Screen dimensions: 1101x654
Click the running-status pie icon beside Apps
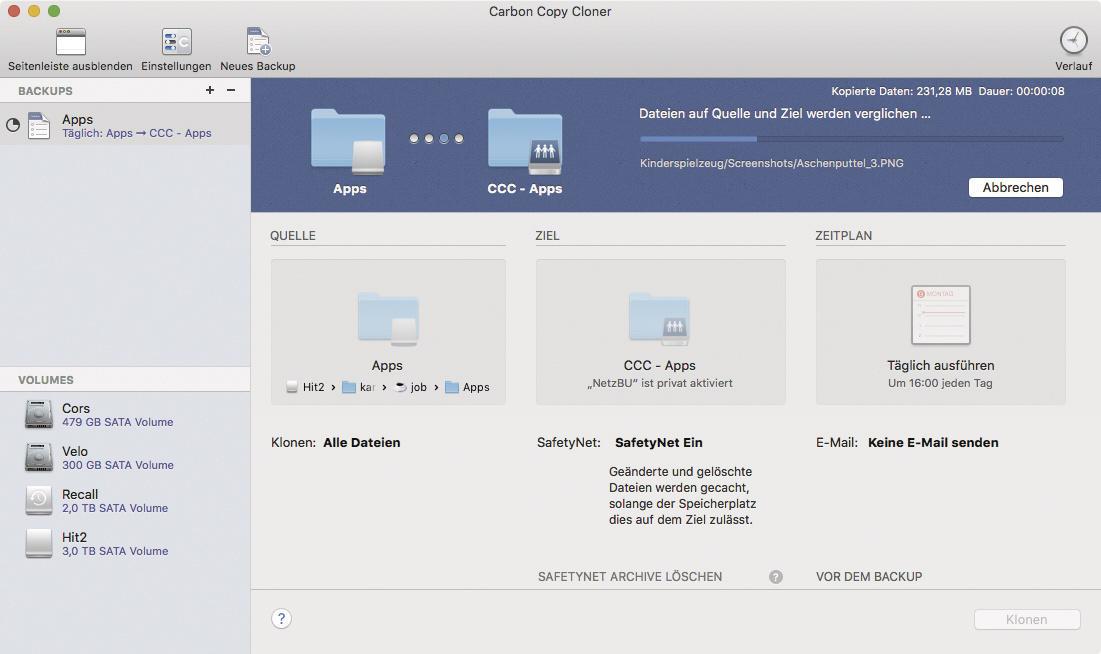(13, 126)
